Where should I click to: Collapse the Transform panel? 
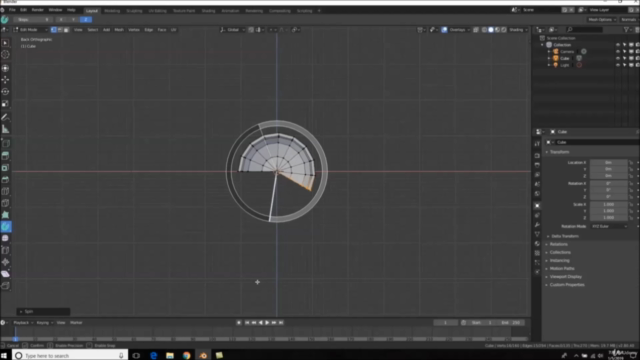tap(559, 152)
